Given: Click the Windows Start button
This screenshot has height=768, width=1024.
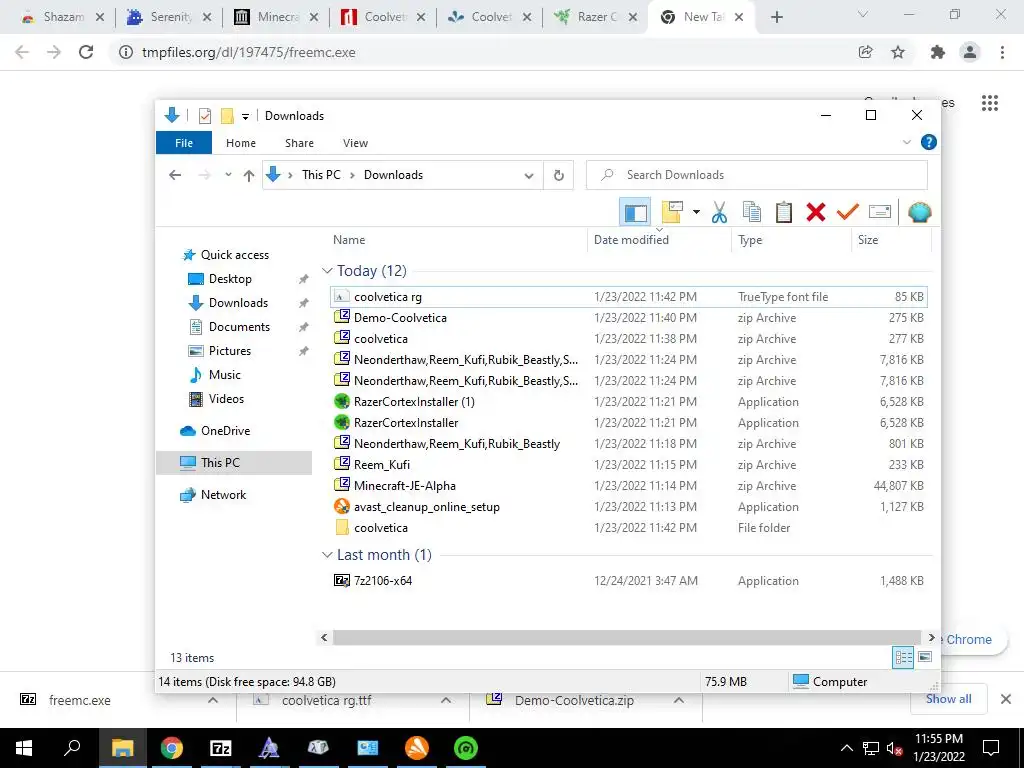Looking at the screenshot, I should point(24,748).
